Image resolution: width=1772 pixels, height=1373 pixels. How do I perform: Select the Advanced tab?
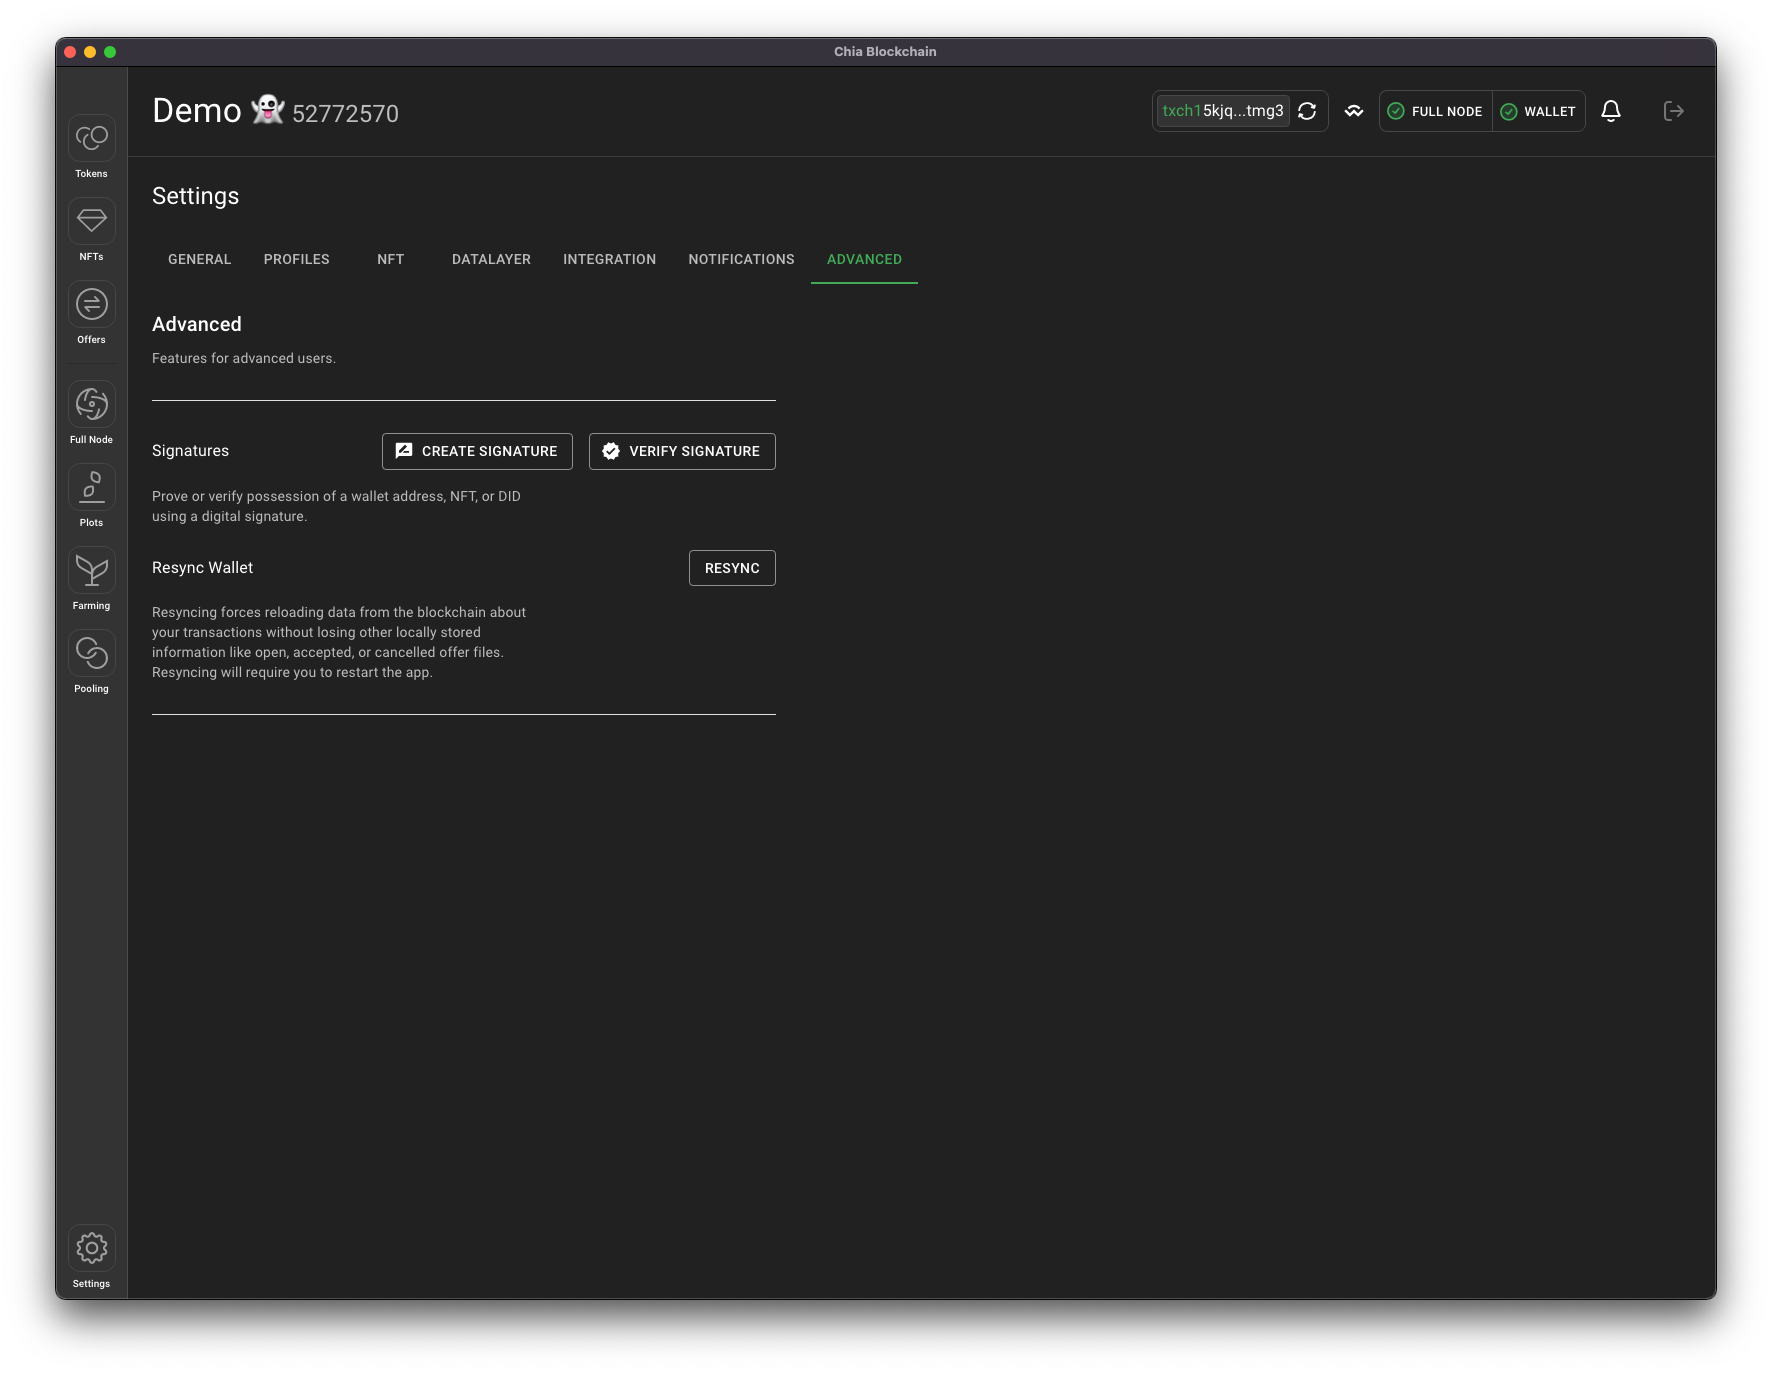[x=864, y=259]
